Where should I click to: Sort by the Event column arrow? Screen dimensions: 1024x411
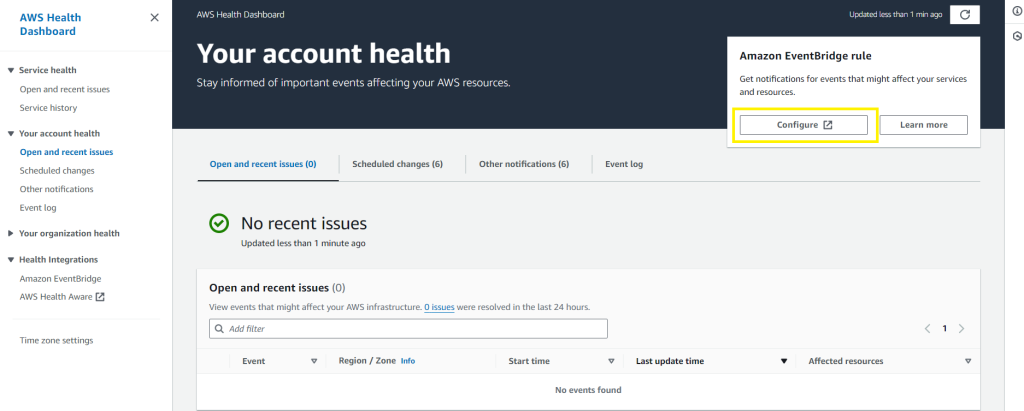pos(313,361)
